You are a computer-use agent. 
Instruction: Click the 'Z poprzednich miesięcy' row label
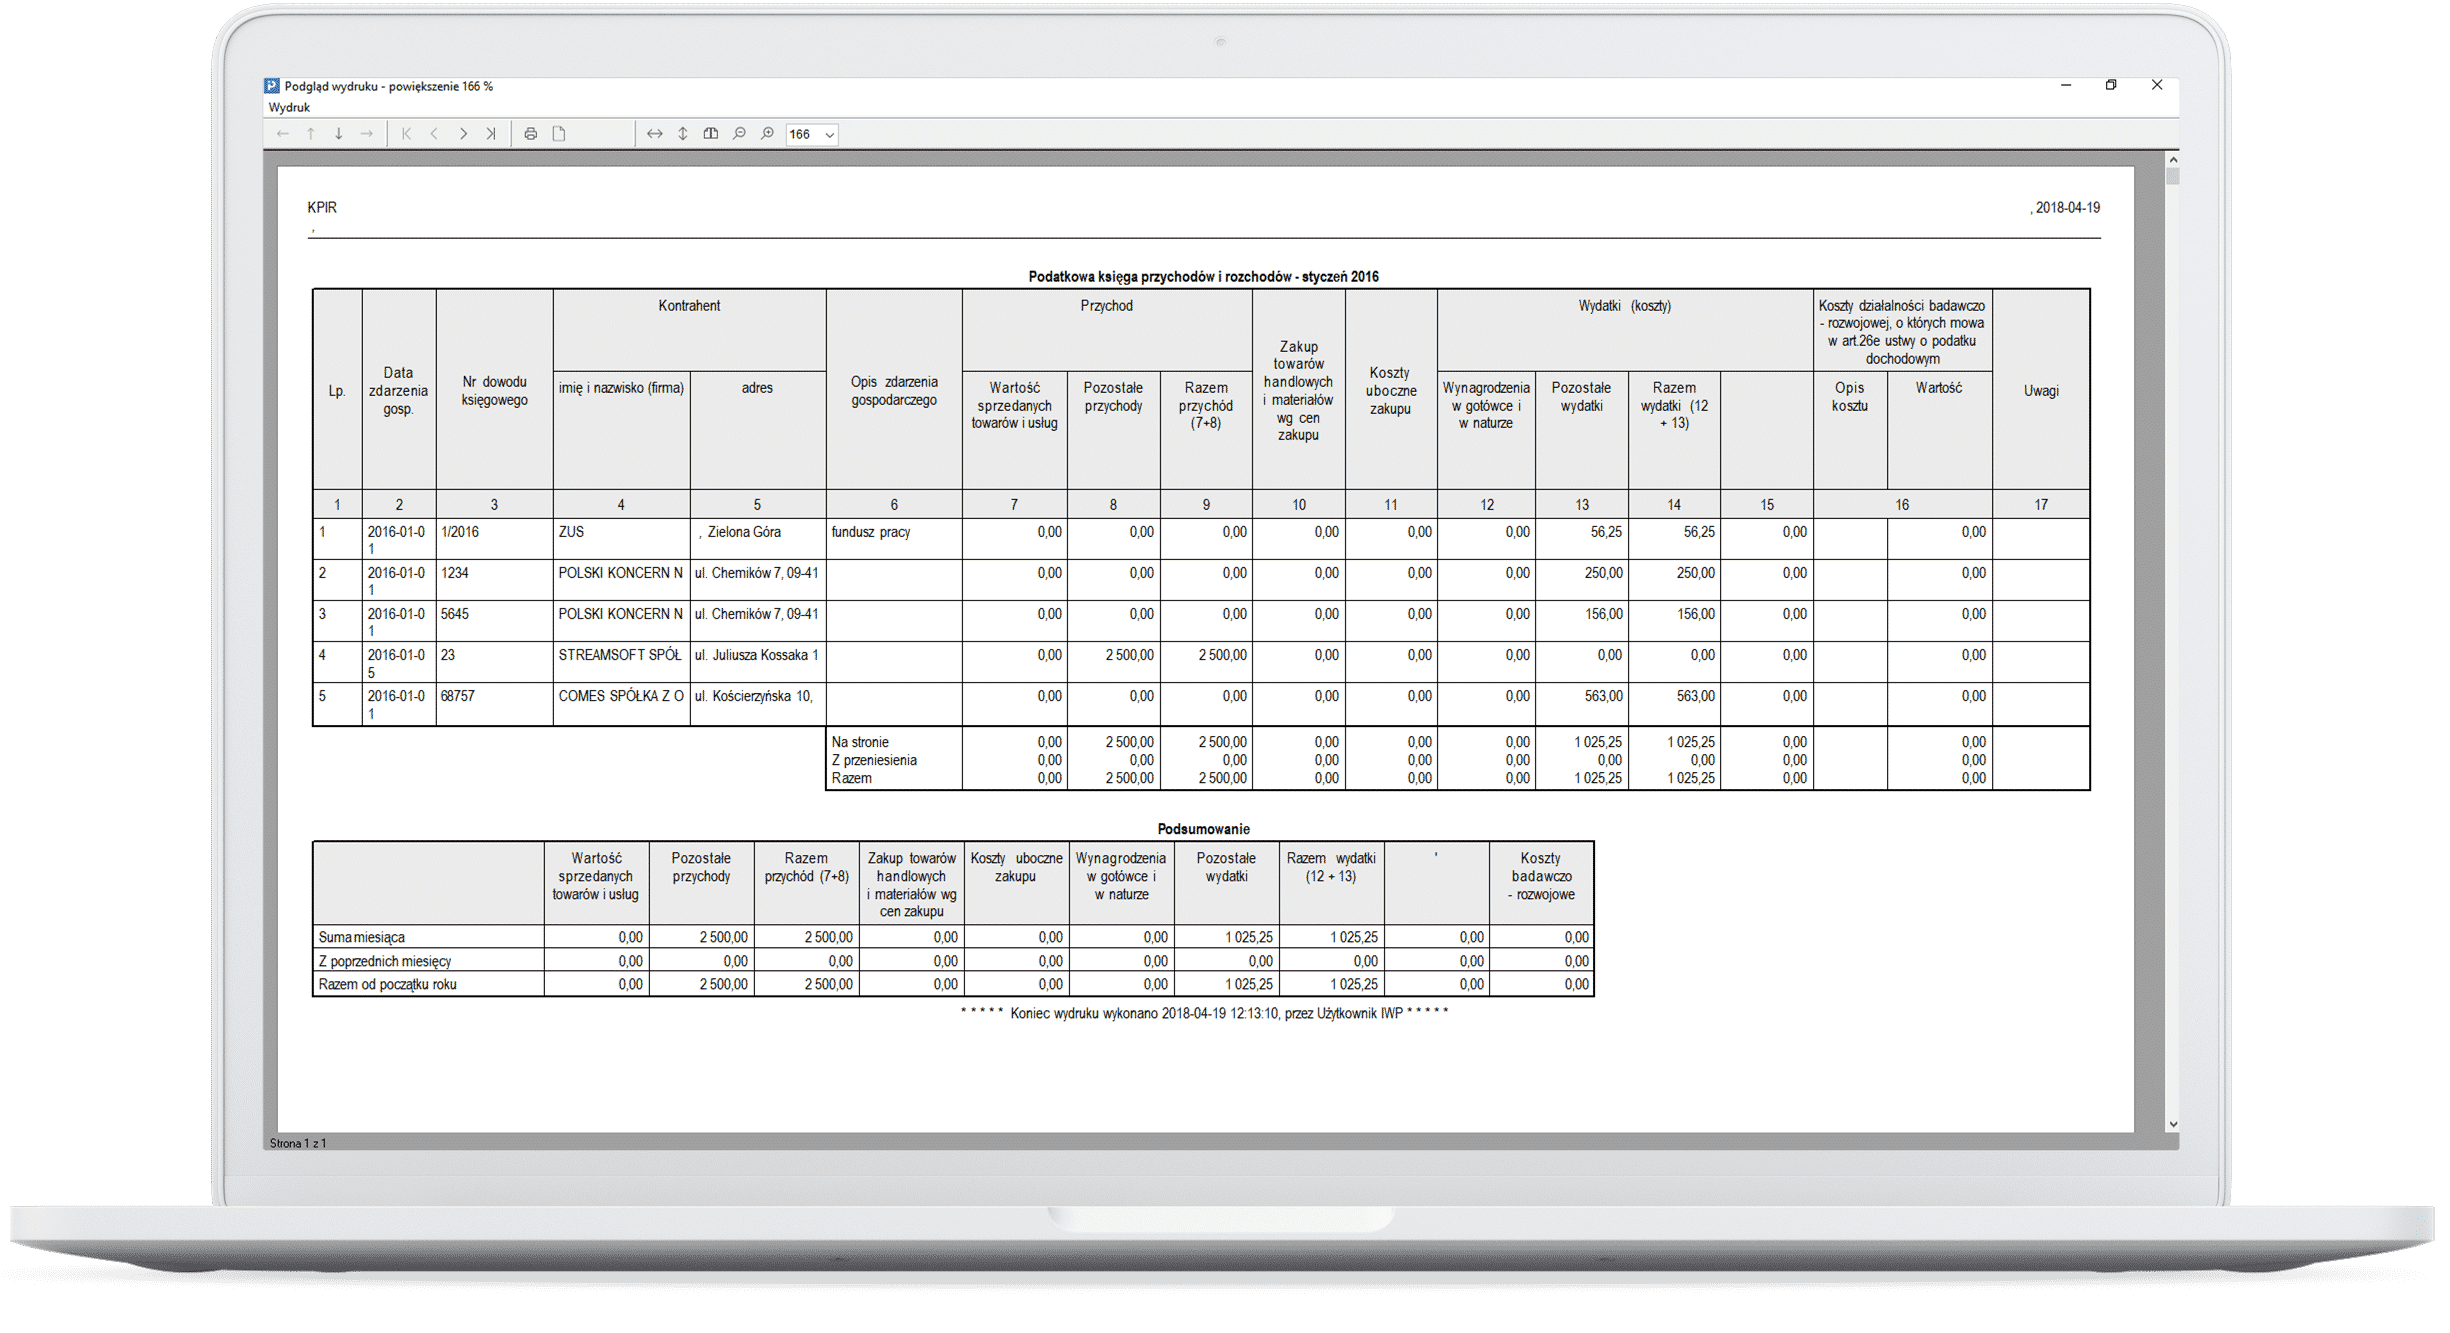385,962
